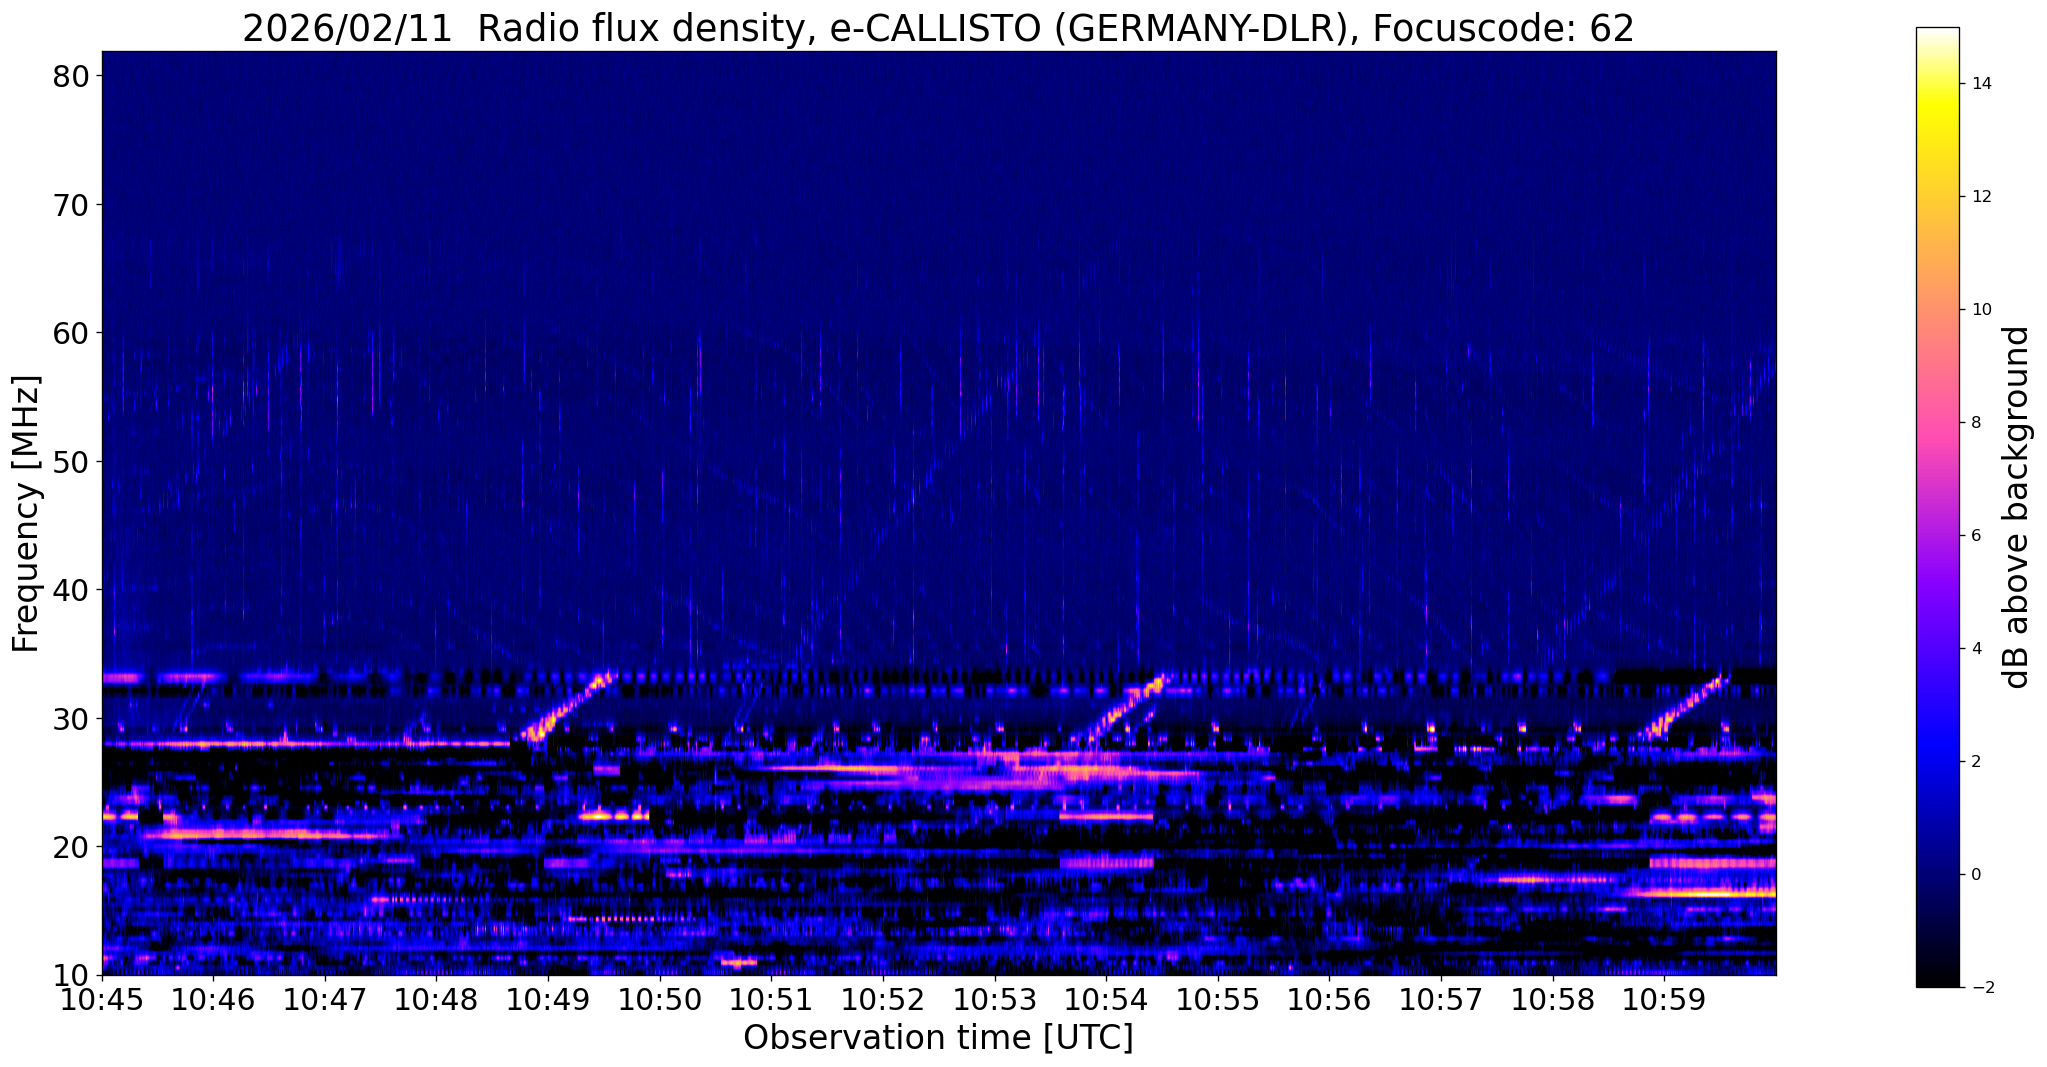Select the 10:53 time tick label
This screenshot has width=2047, height=1067.
(995, 999)
